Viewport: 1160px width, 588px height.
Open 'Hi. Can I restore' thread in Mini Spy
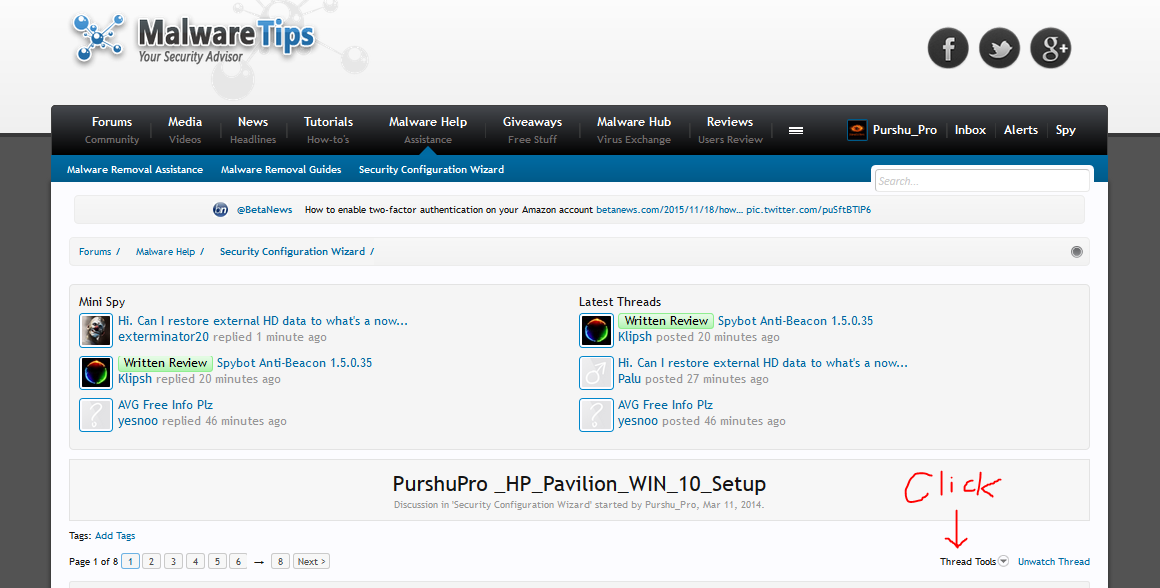[263, 321]
